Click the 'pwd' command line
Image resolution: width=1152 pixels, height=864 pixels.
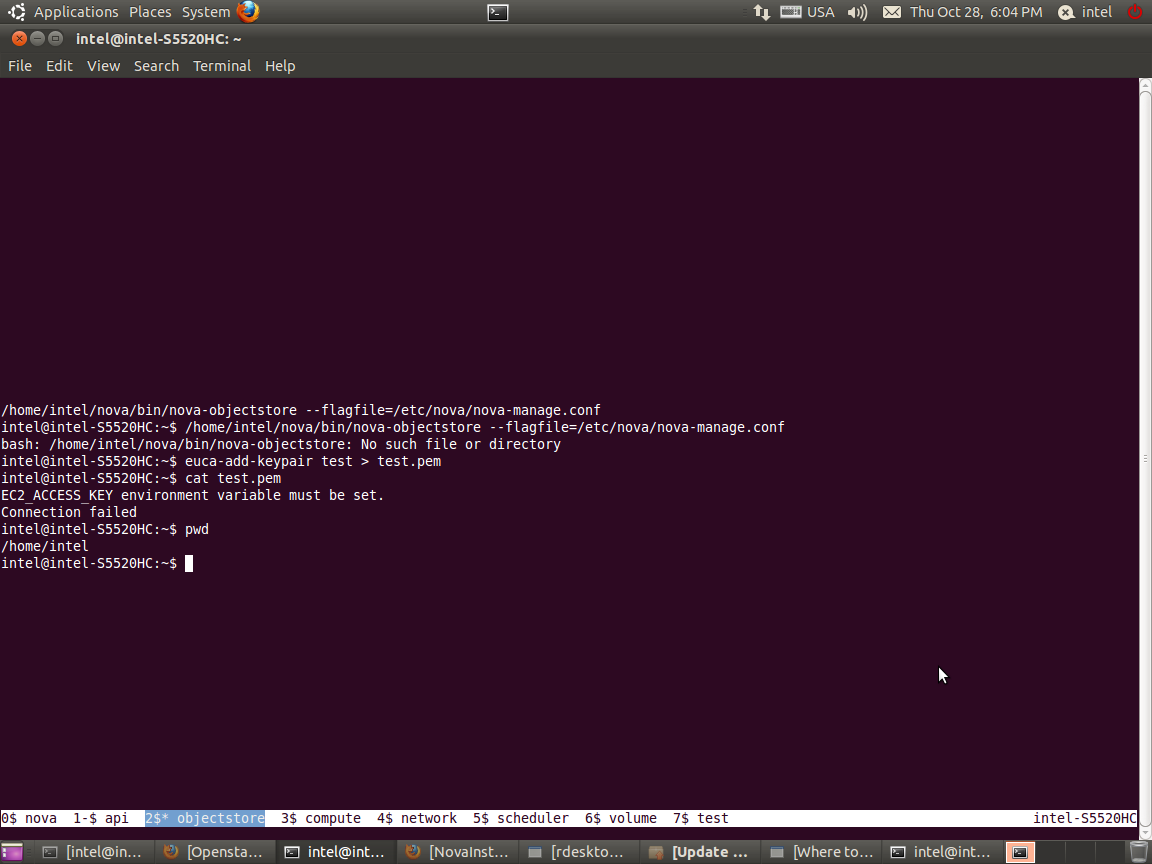[197, 530]
